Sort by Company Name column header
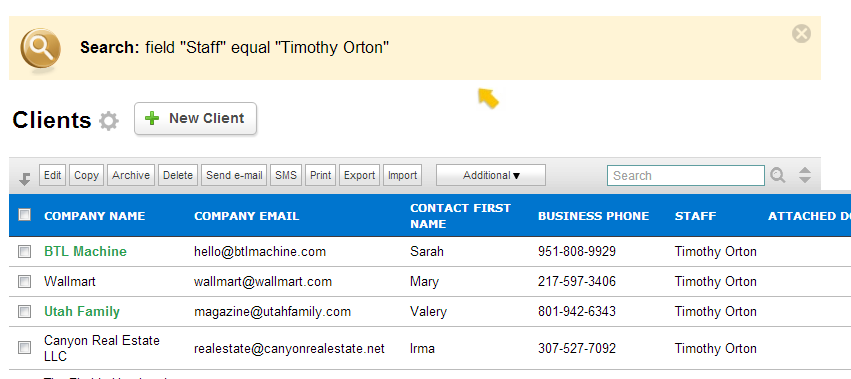This screenshot has height=379, width=851. [x=94, y=216]
